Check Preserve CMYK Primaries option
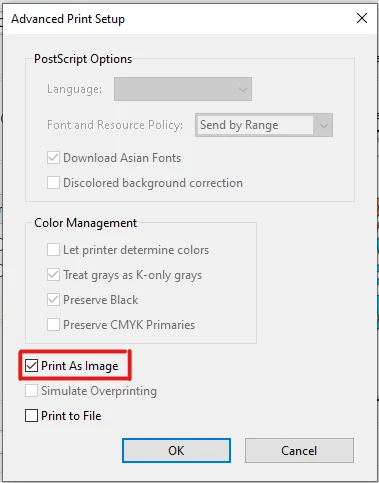Viewport: 379px width, 483px height. (x=53, y=324)
